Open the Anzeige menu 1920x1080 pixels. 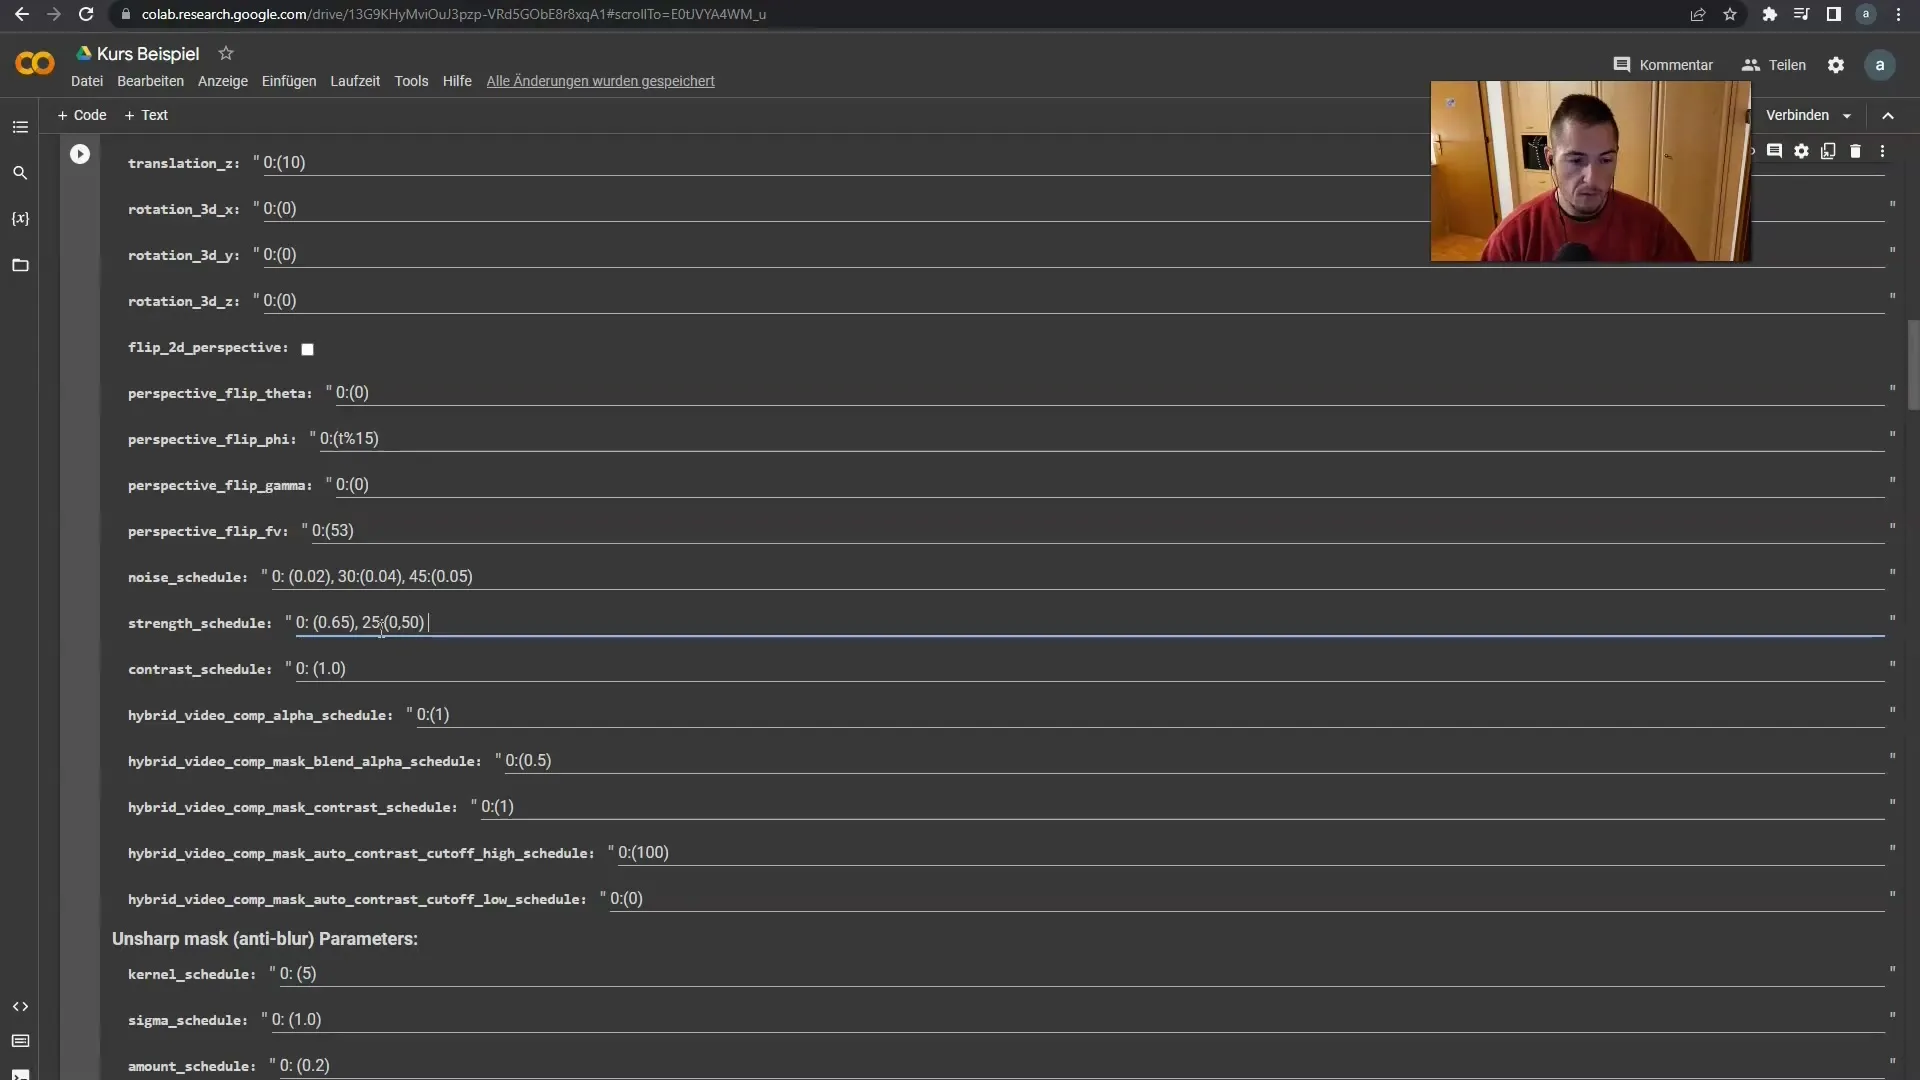[x=223, y=81]
